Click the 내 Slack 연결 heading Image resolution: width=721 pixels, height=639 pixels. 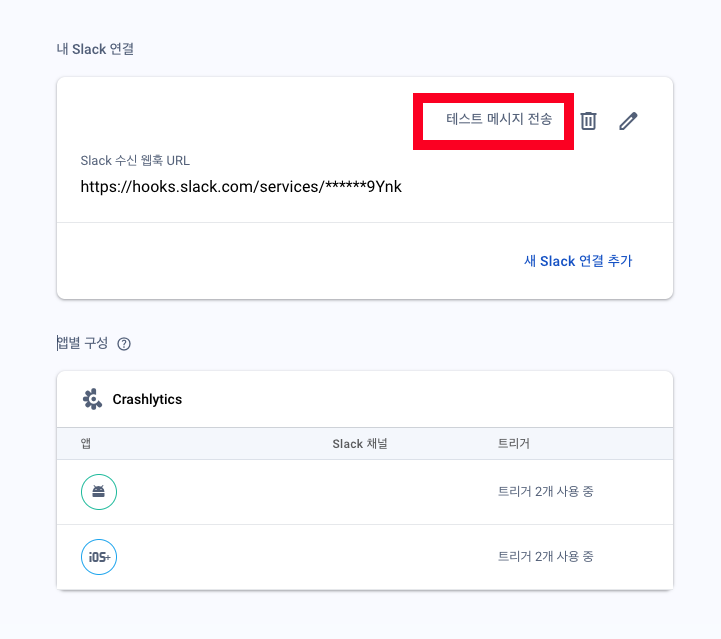[95, 49]
